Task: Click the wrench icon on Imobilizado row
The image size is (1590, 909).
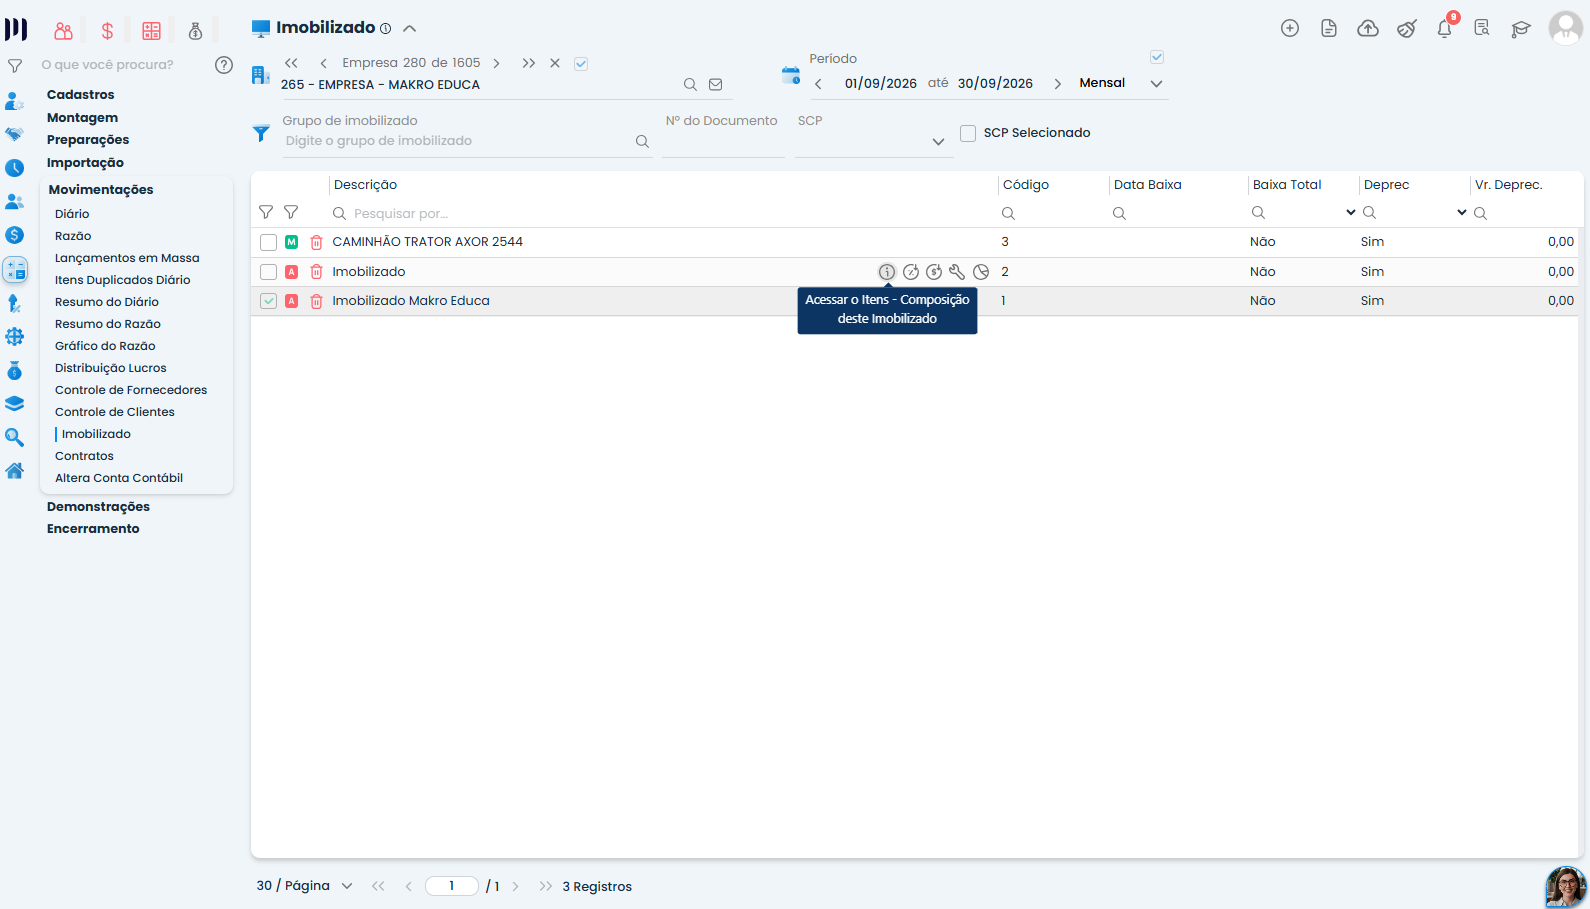Action: pyautogui.click(x=957, y=272)
